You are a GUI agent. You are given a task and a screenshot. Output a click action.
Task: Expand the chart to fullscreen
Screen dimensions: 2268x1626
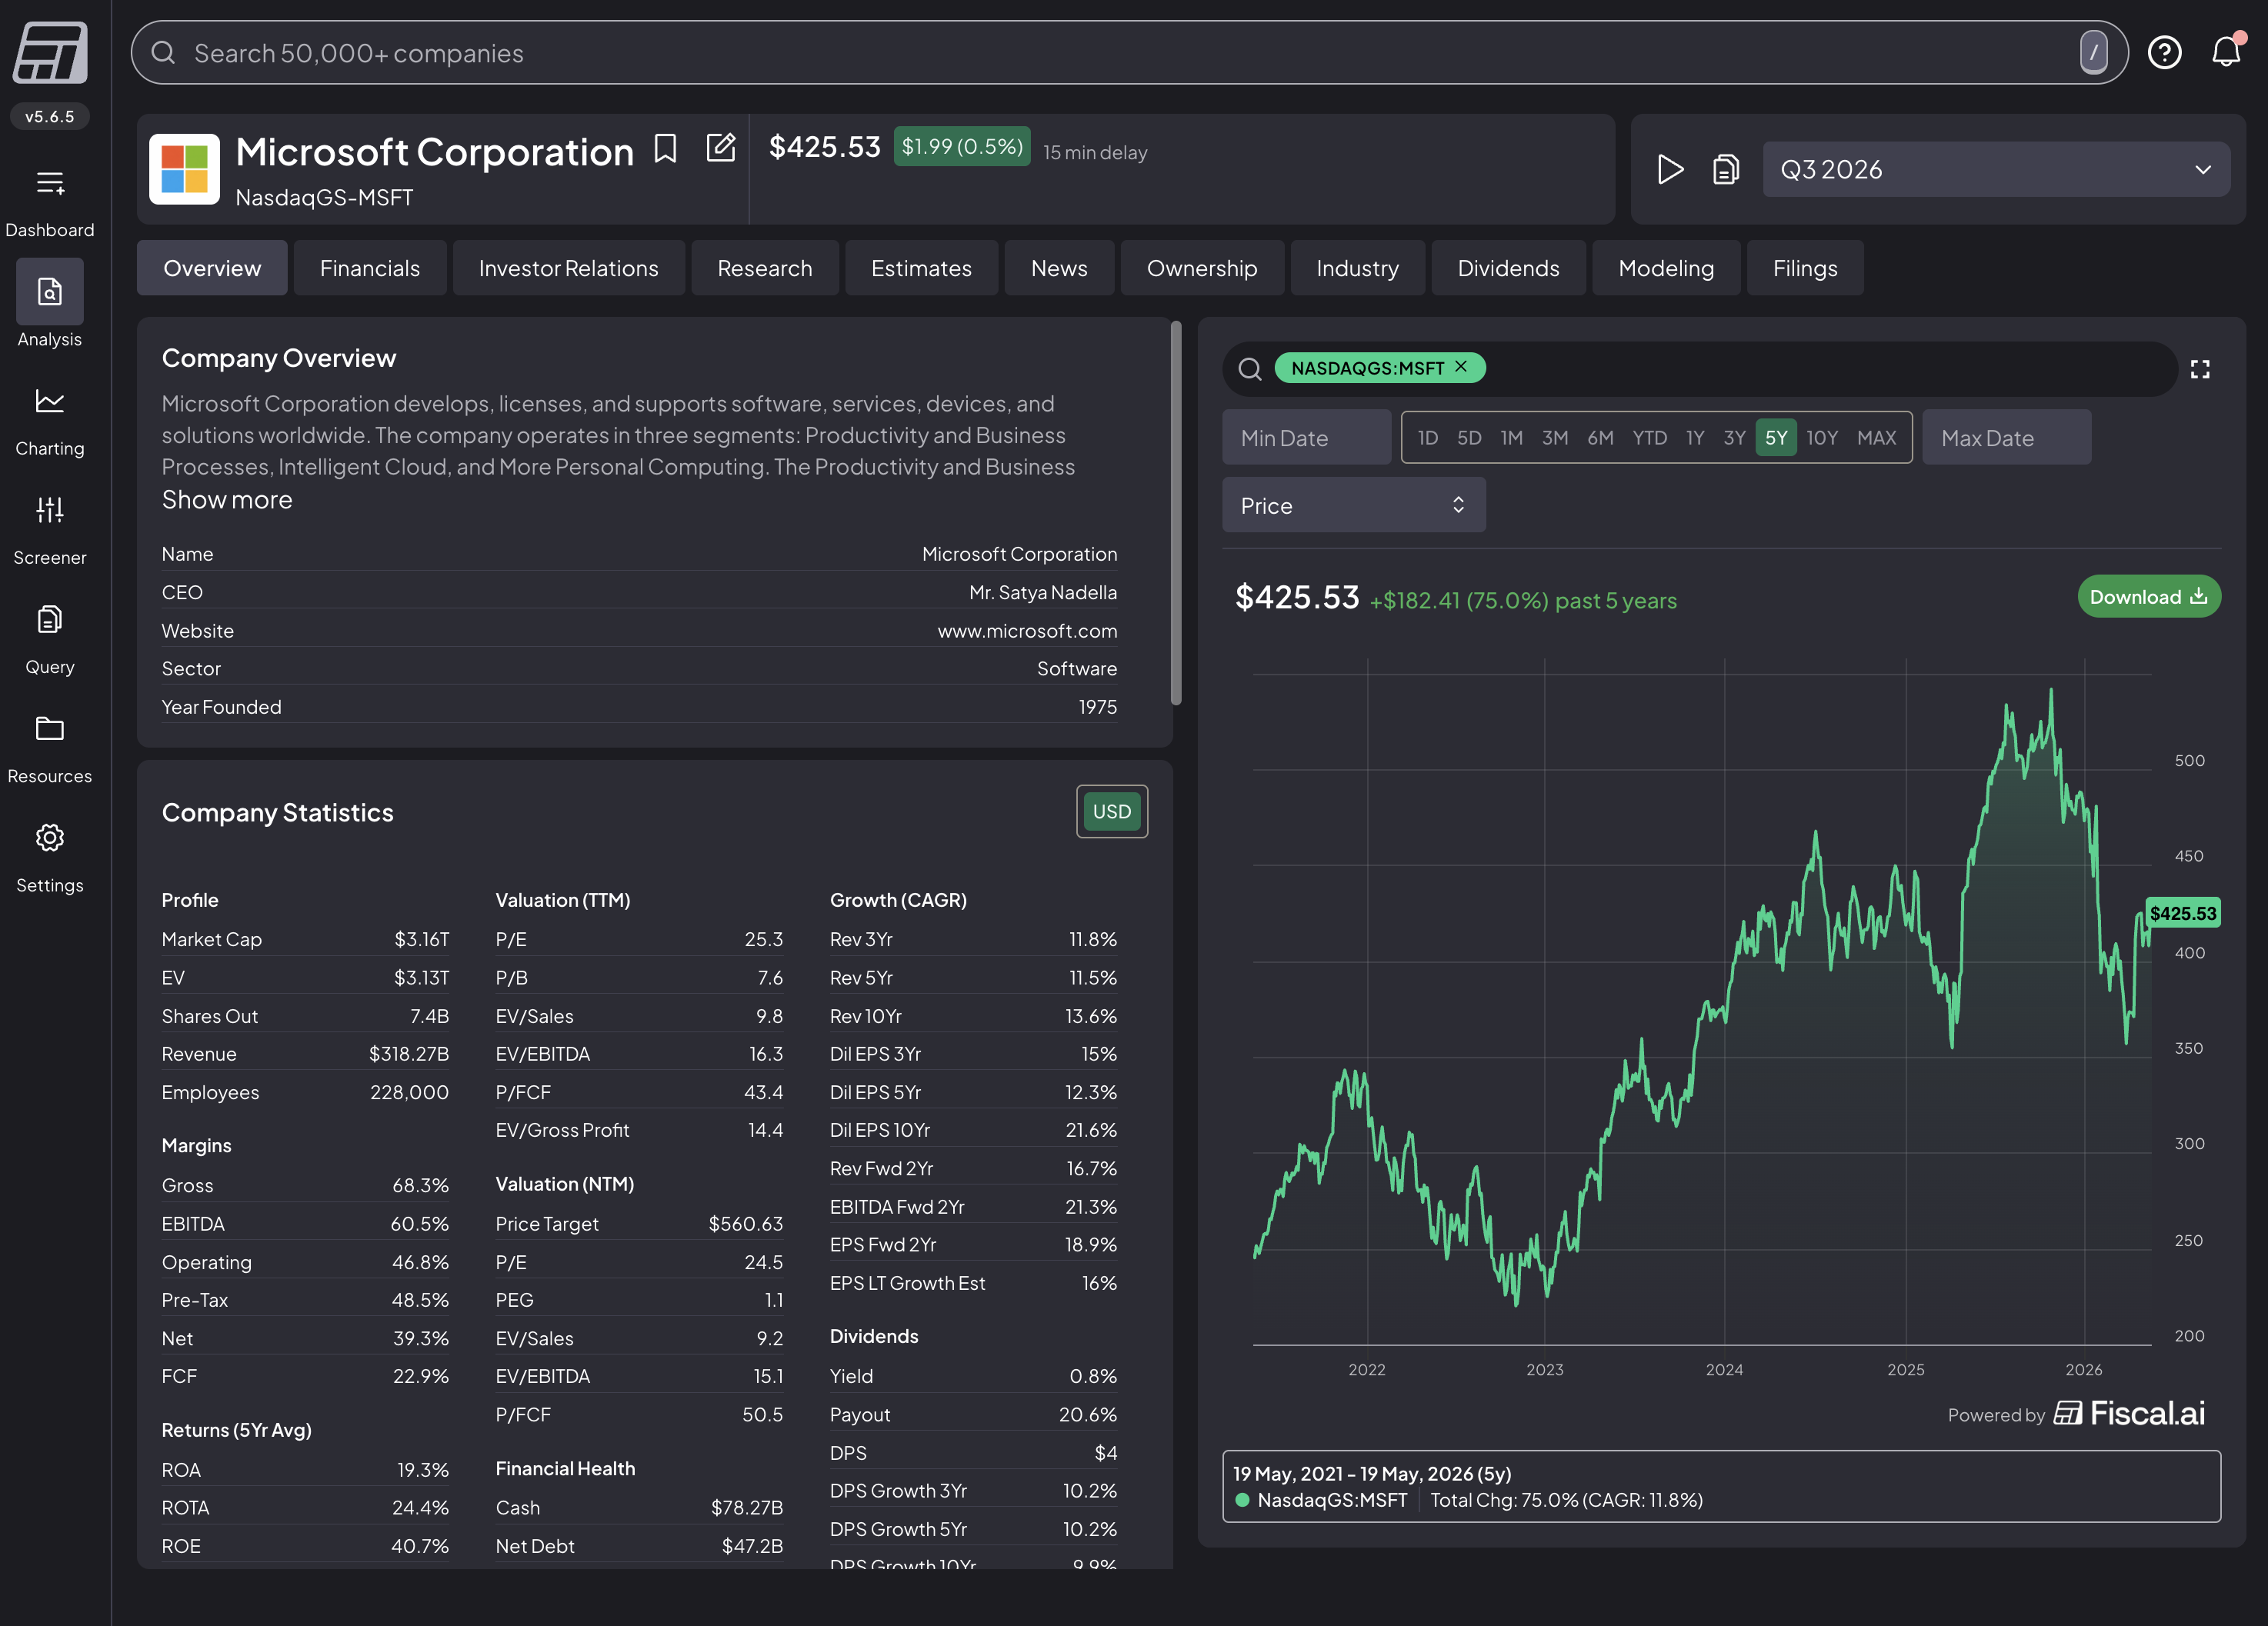[2200, 369]
